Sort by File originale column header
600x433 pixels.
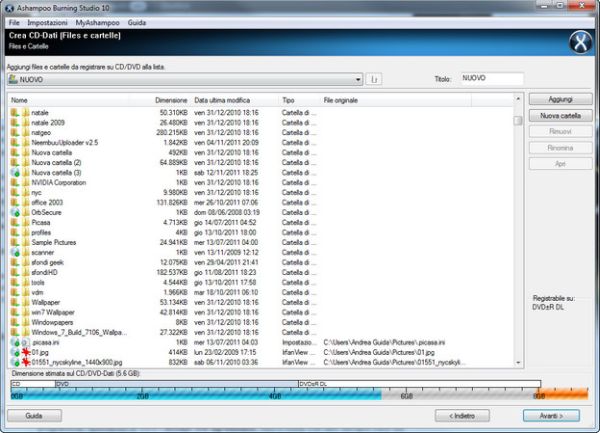pyautogui.click(x=396, y=100)
